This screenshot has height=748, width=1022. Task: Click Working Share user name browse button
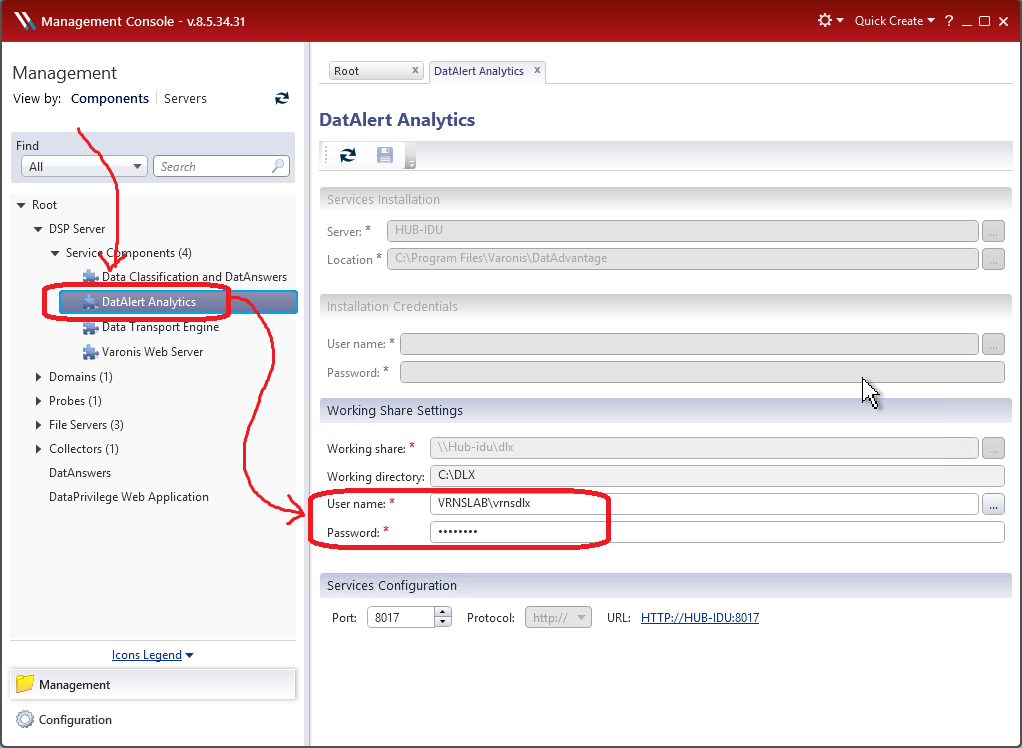(993, 504)
